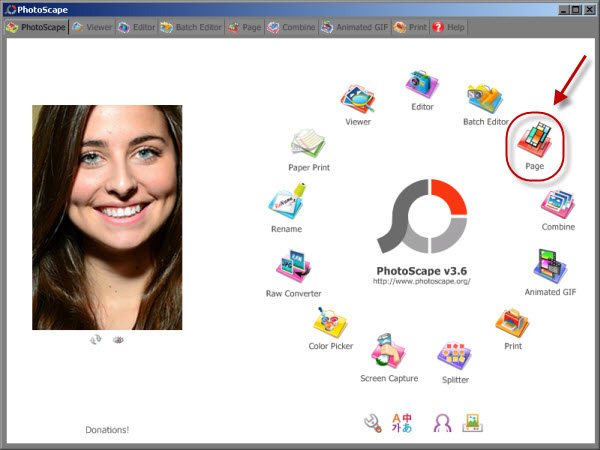Maximize the PhotoScape window
Image resolution: width=600 pixels, height=450 pixels.
pyautogui.click(x=576, y=10)
